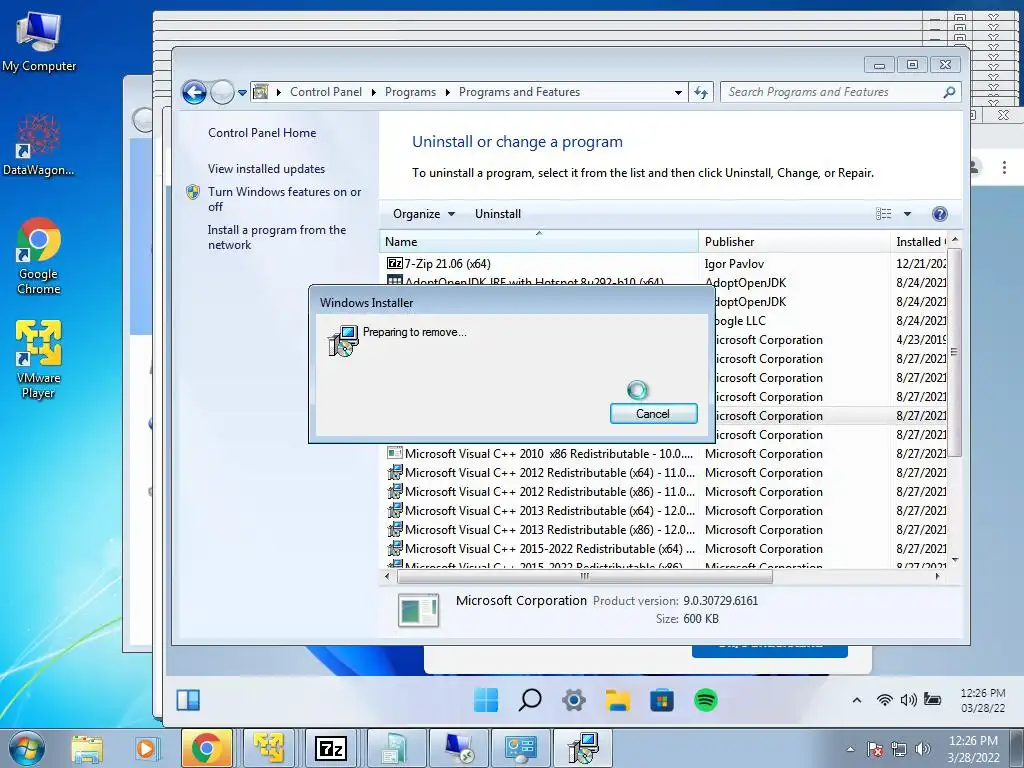This screenshot has width=1024, height=768.
Task: Open Spotify in the Windows 11 taskbar
Action: [x=705, y=700]
